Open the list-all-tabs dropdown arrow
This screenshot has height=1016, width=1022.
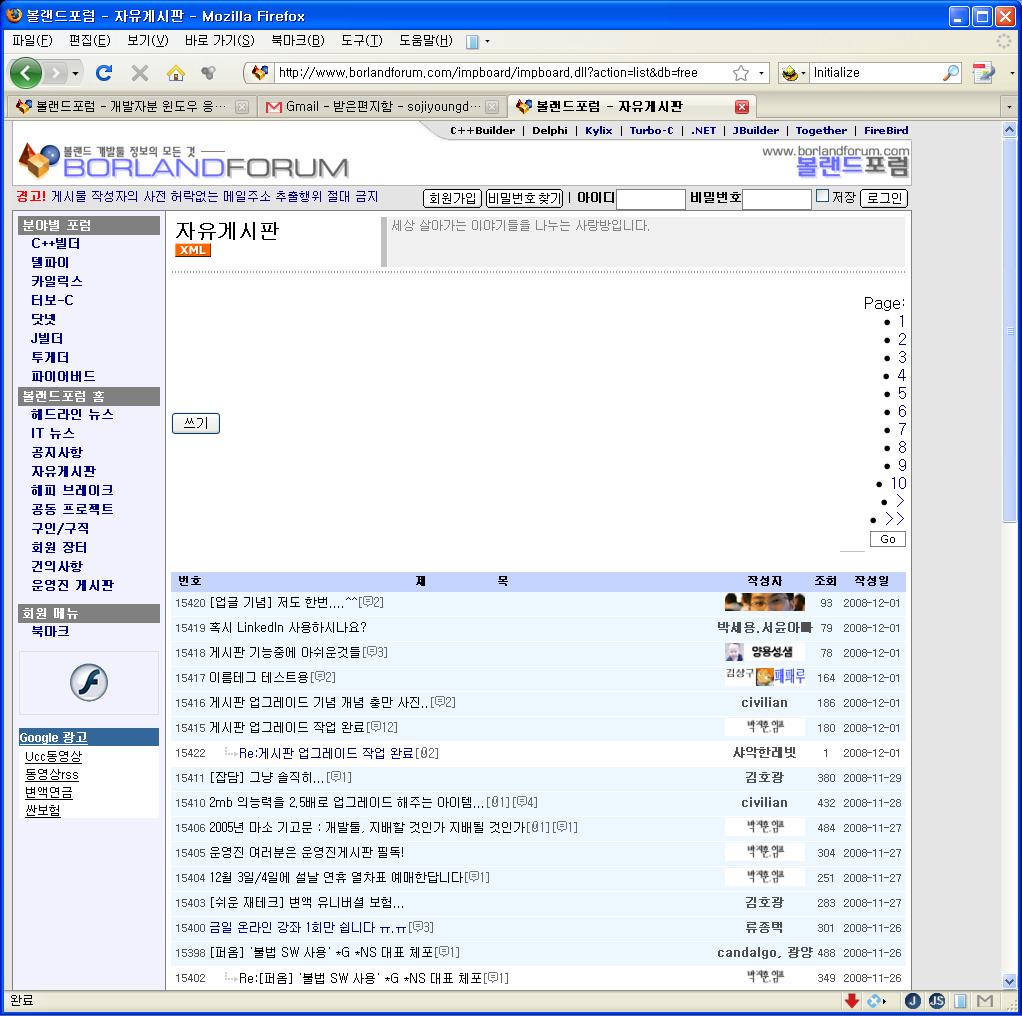(x=1008, y=107)
